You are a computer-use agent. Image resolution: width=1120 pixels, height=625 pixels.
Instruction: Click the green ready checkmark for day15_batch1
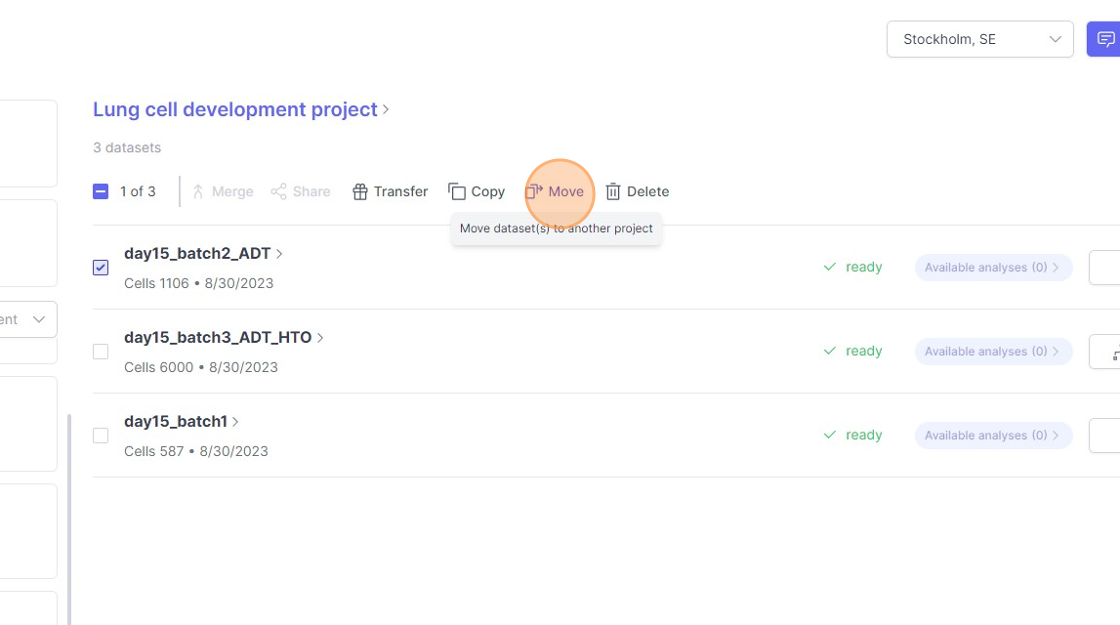click(830, 435)
